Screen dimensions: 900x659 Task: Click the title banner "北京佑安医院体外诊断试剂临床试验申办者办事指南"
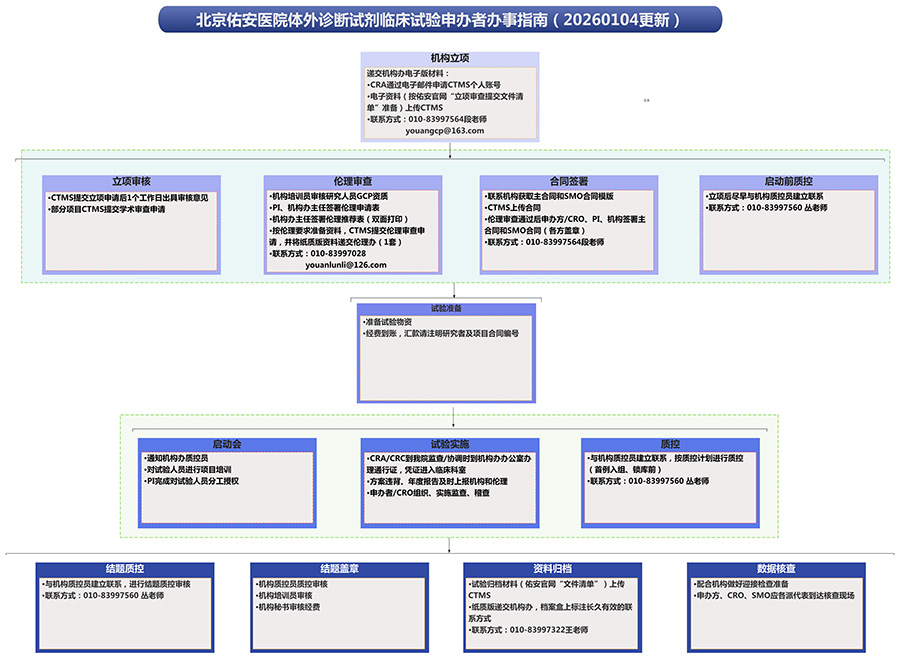point(440,20)
